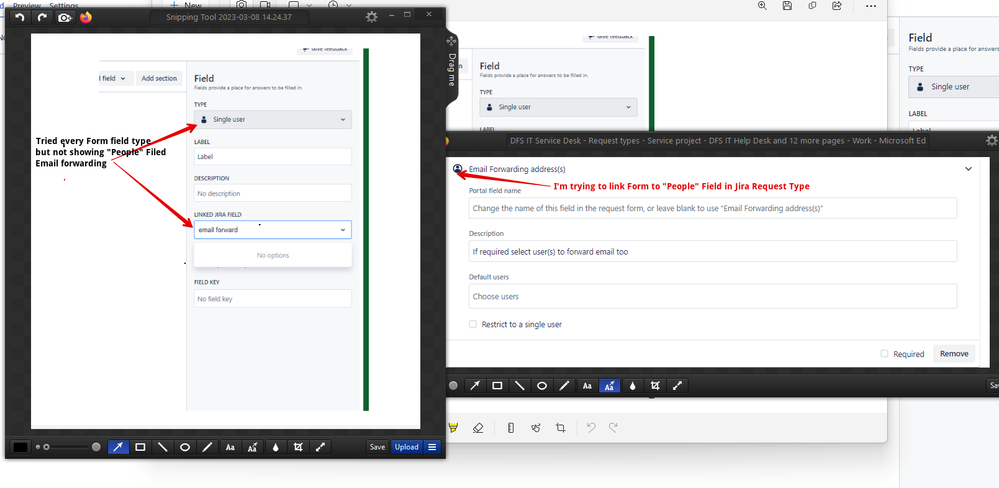Select the resize tool in the left capture window toolbar
The height and width of the screenshot is (488, 999).
(x=320, y=447)
